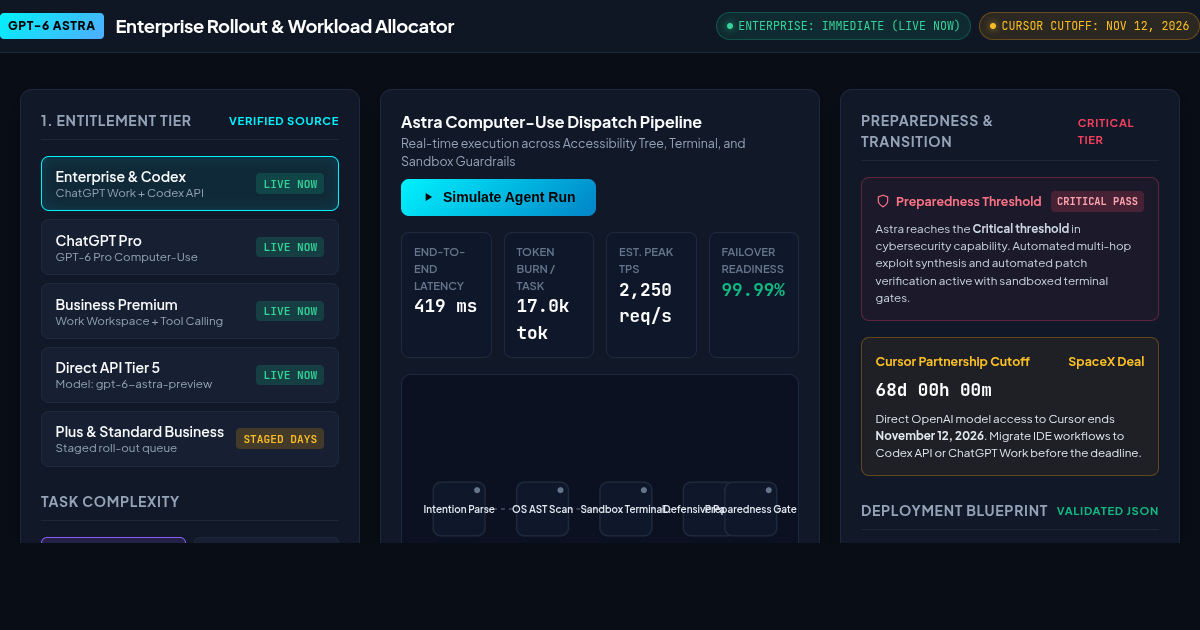
Task: Click the Enterprise Rollout & Workload Allocator title
Action: pyautogui.click(x=285, y=27)
